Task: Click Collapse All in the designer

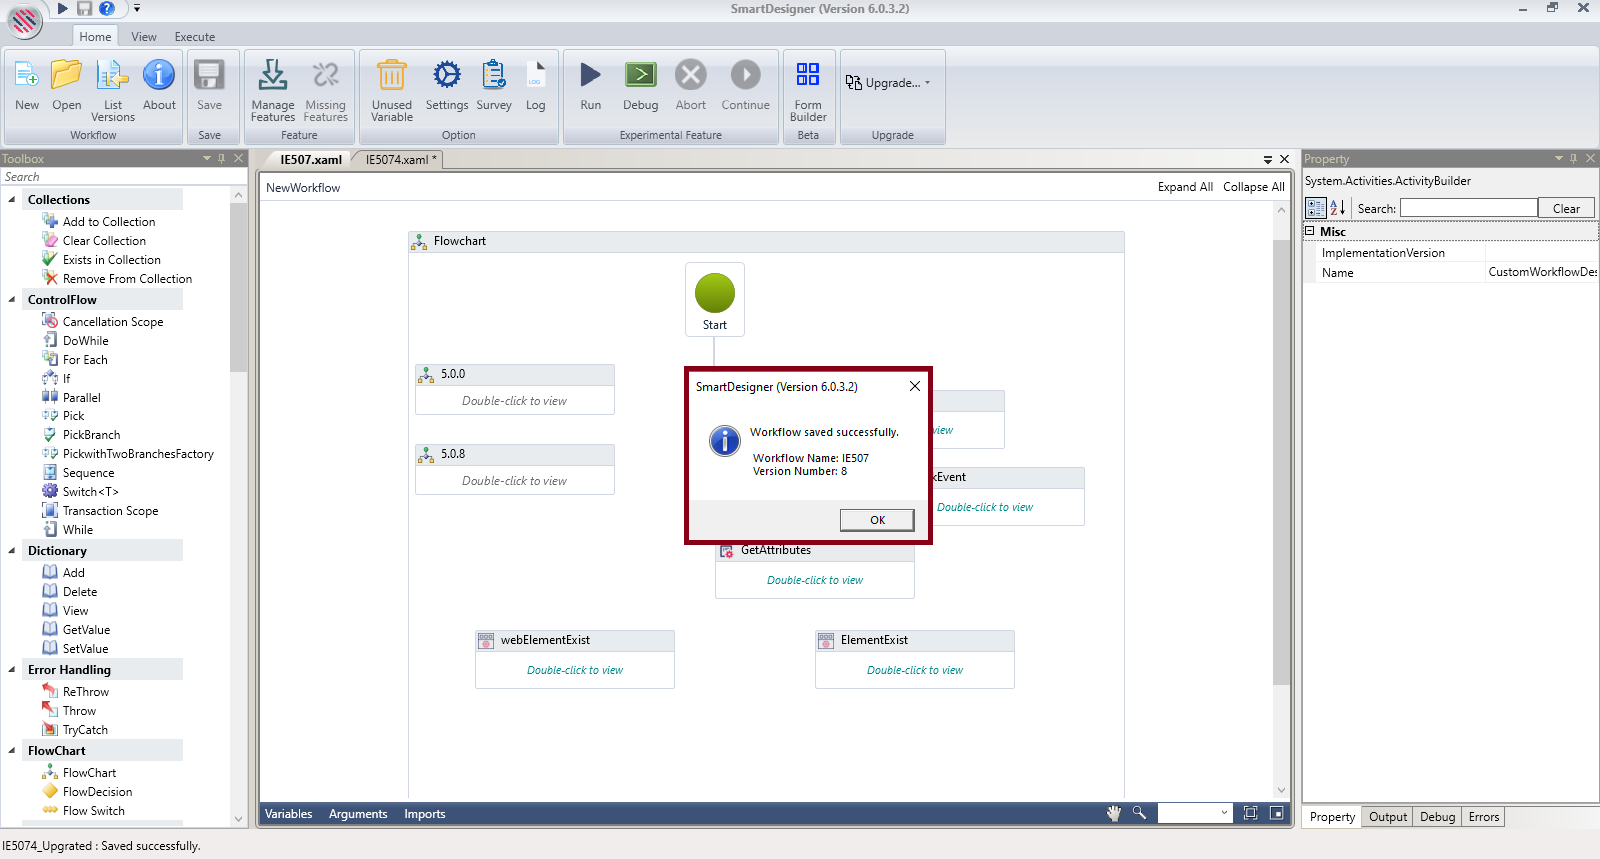Action: [1254, 187]
